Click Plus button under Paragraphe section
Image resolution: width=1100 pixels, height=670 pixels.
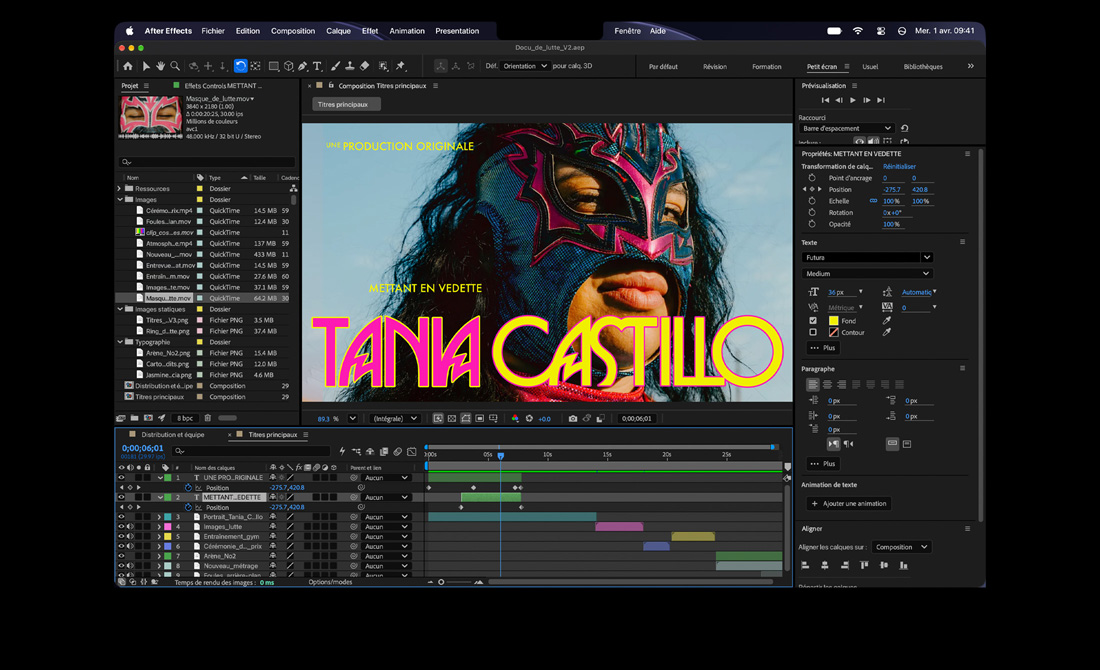click(x=824, y=464)
